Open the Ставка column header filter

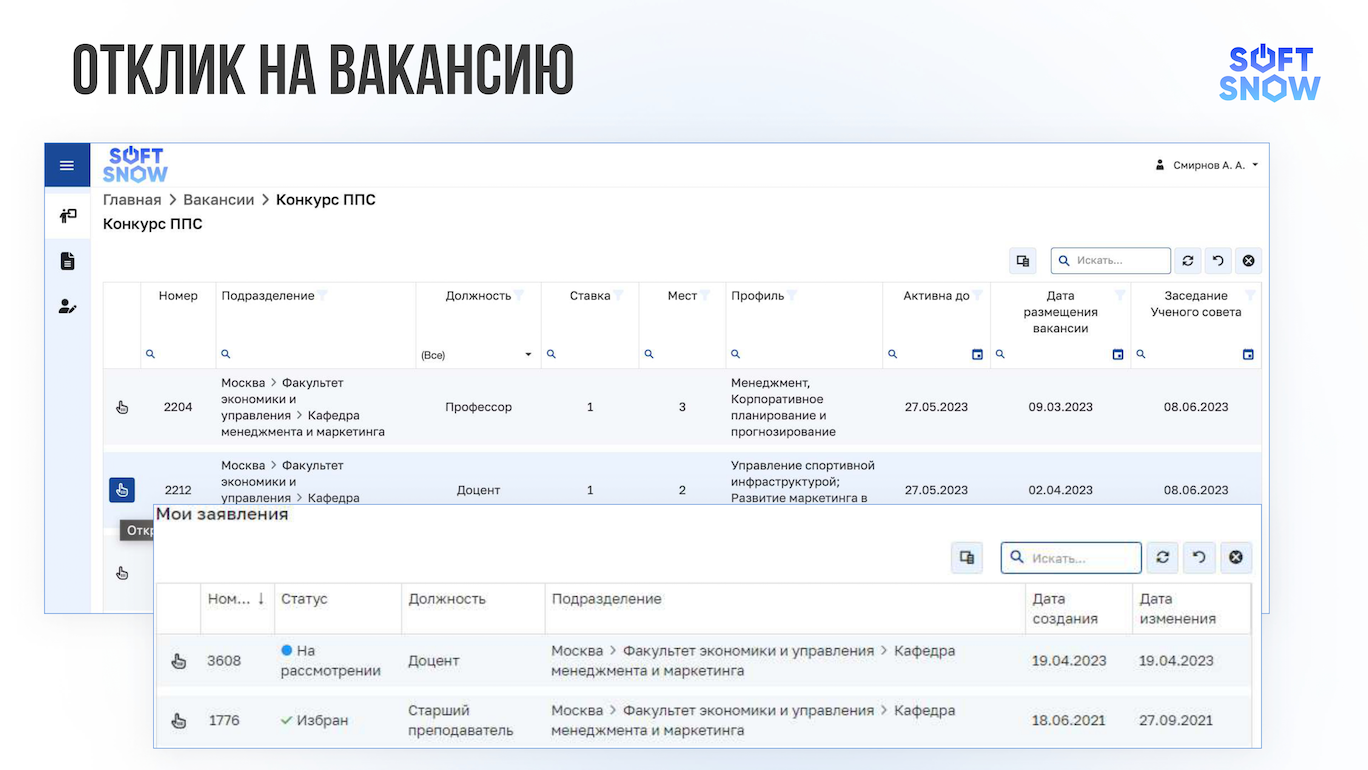coord(618,296)
